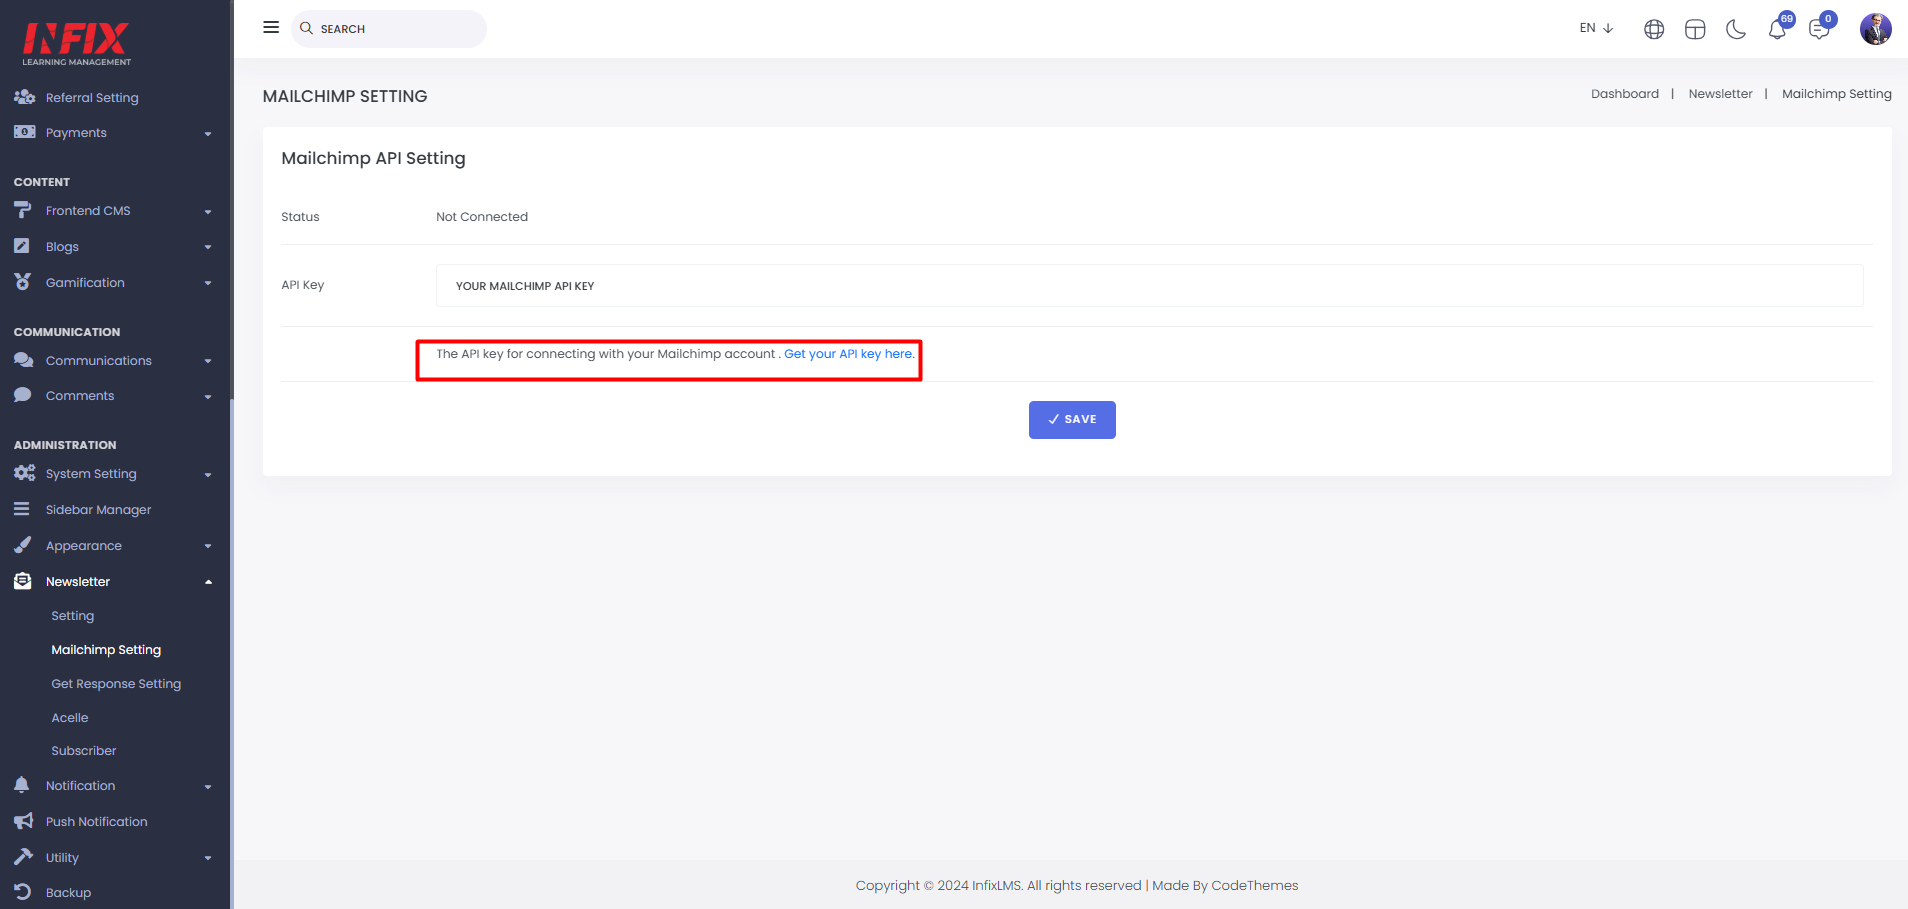Click the Communications chat bubbles icon
This screenshot has height=909, width=1908.
[24, 360]
